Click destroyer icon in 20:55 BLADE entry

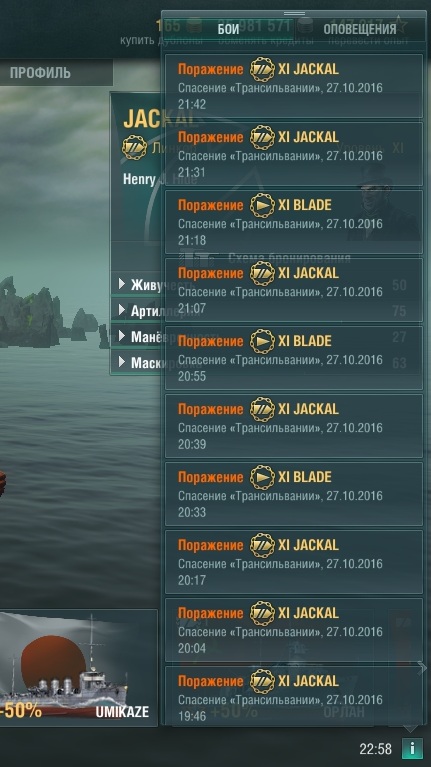[x=262, y=341]
